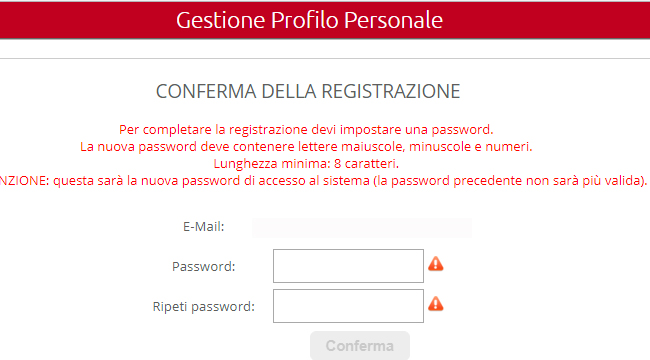Click the Ripeti password label
650x360 pixels.
(204, 307)
